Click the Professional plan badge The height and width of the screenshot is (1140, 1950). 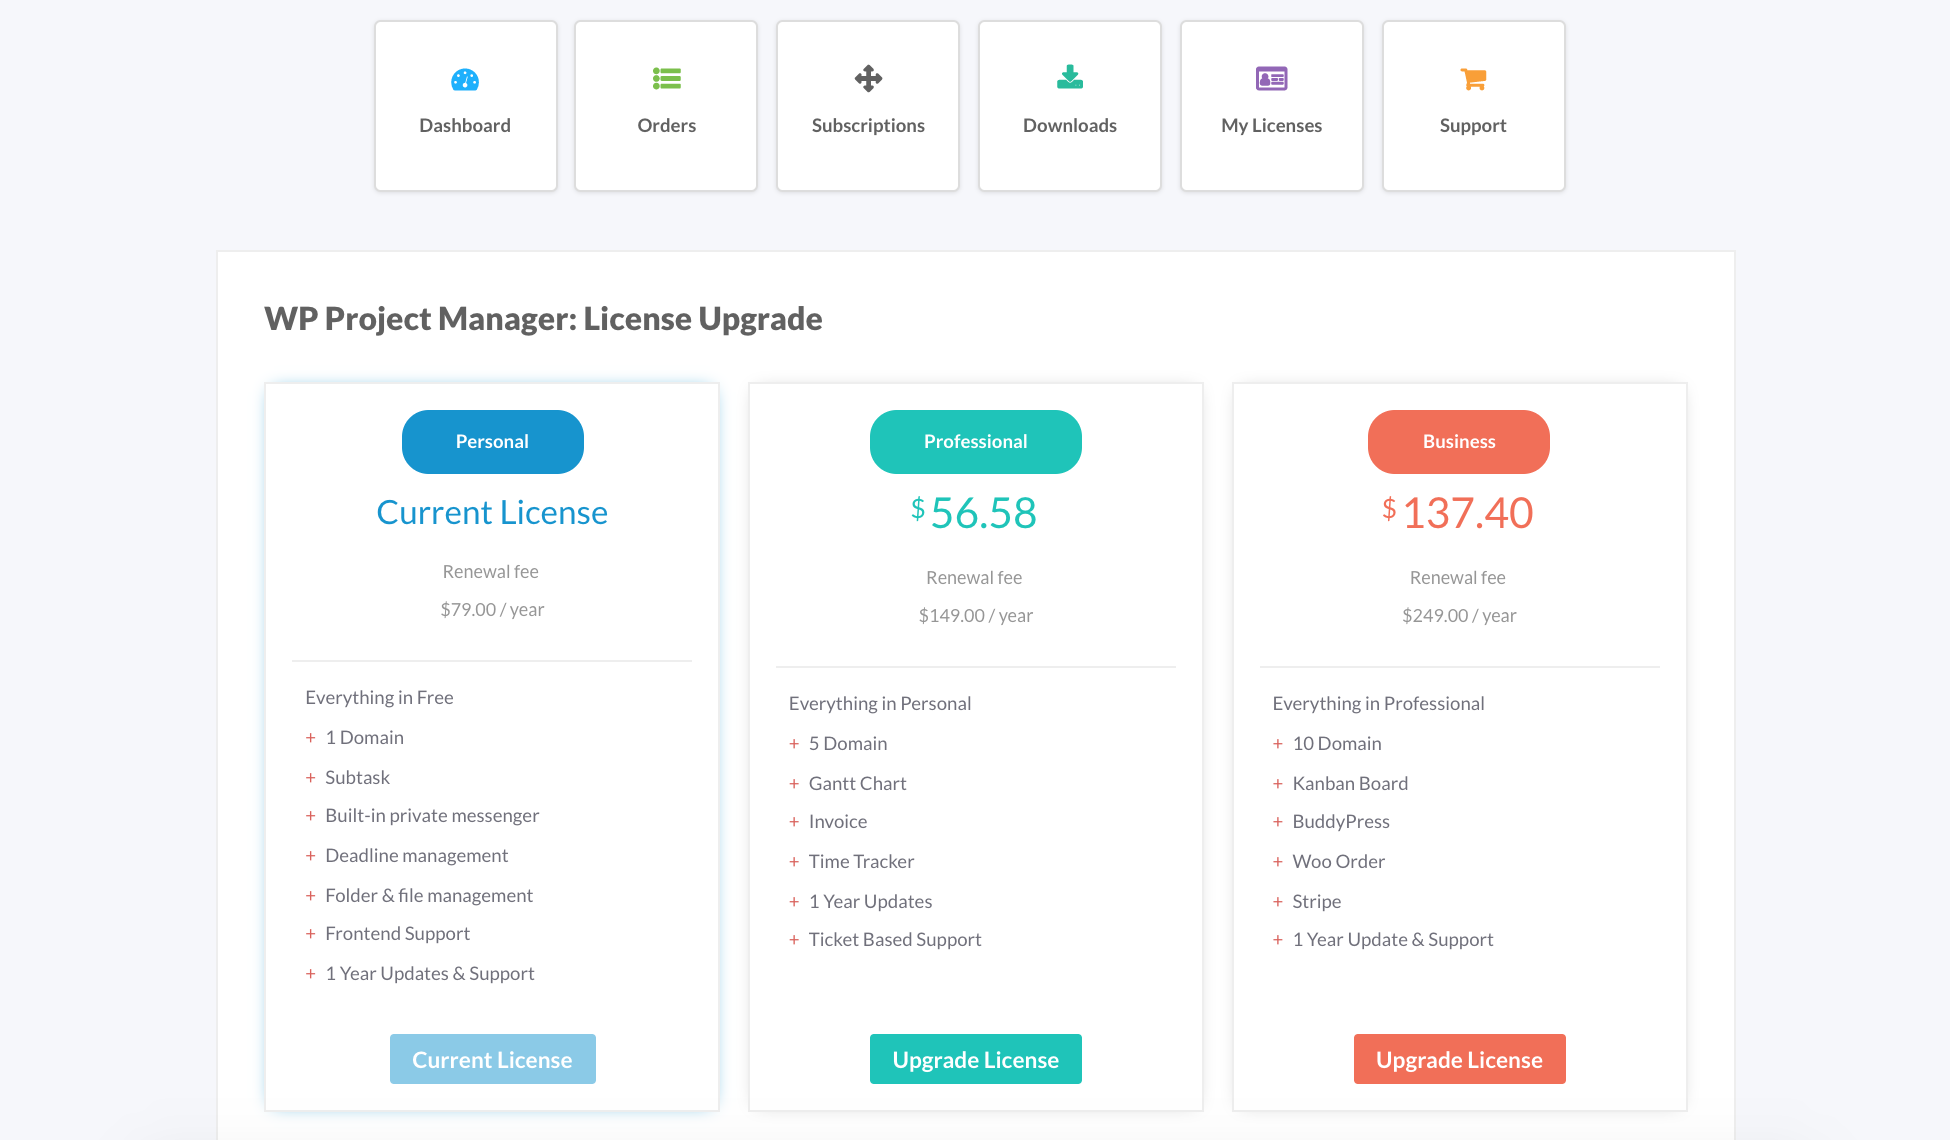coord(975,441)
